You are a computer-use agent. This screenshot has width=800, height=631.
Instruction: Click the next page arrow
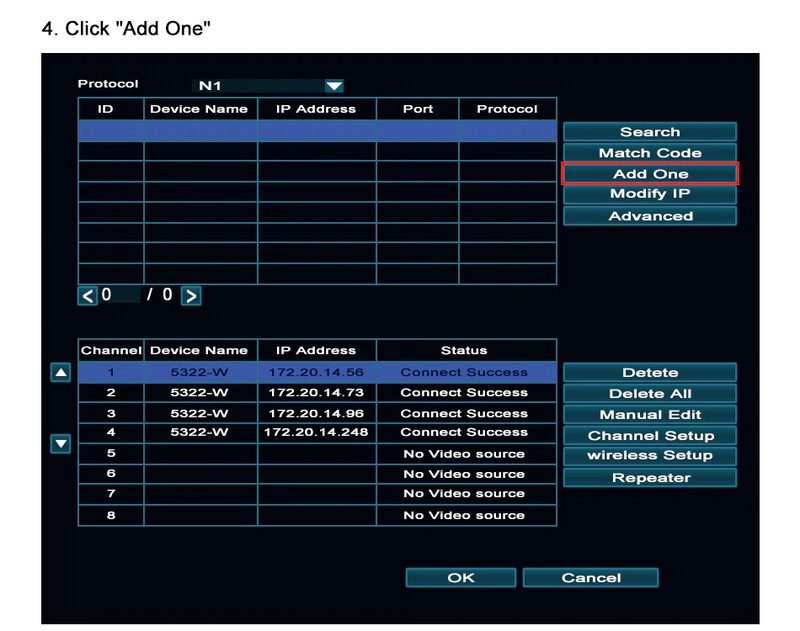click(x=191, y=296)
